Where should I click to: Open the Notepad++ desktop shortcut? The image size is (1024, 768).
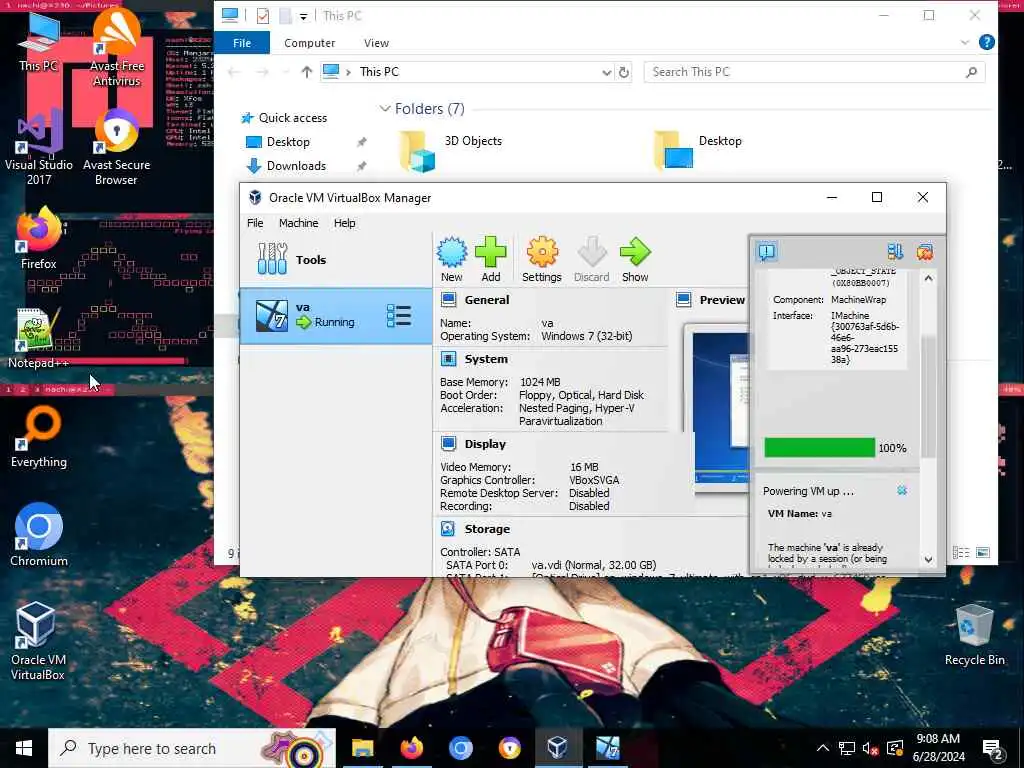pyautogui.click(x=38, y=338)
